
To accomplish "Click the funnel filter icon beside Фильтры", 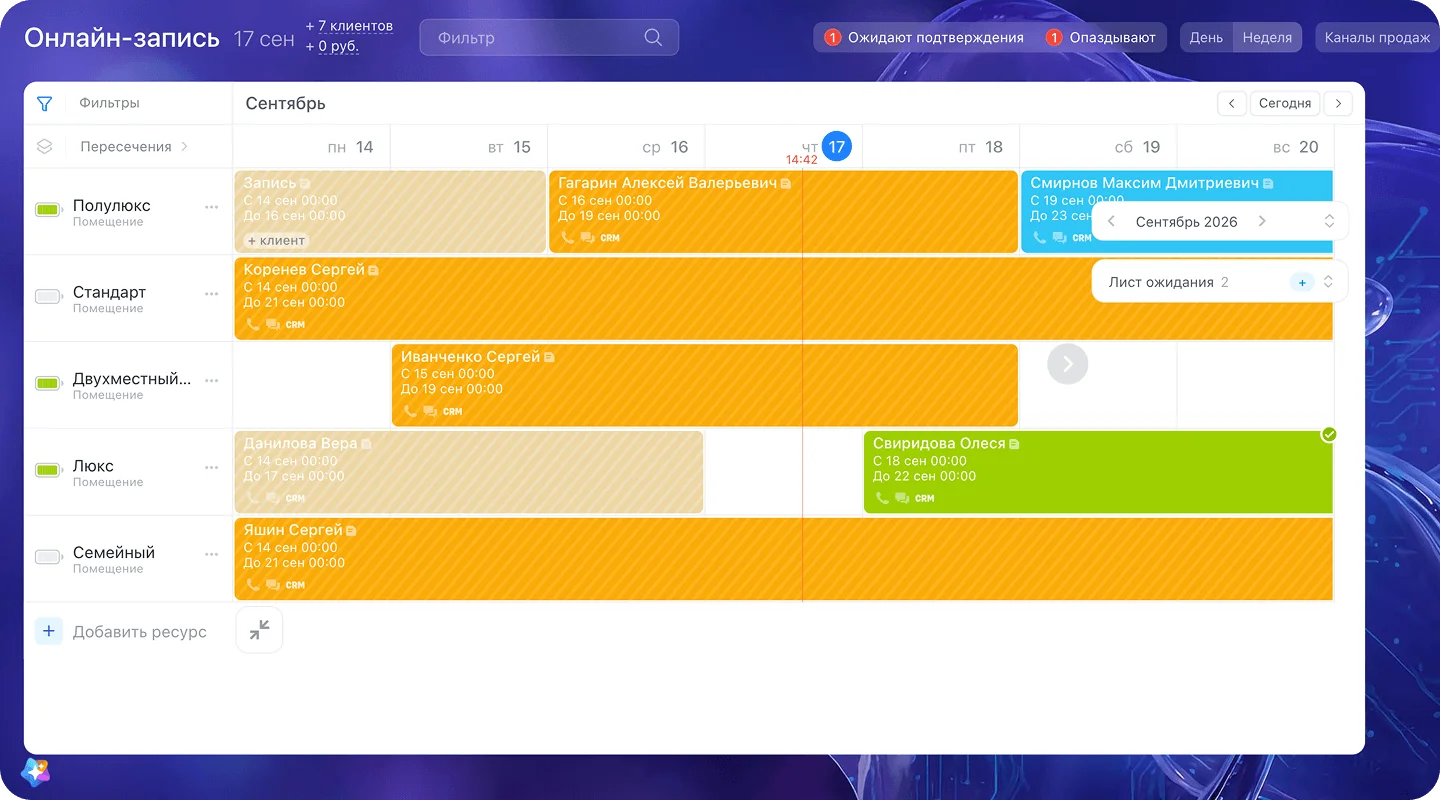I will point(44,103).
